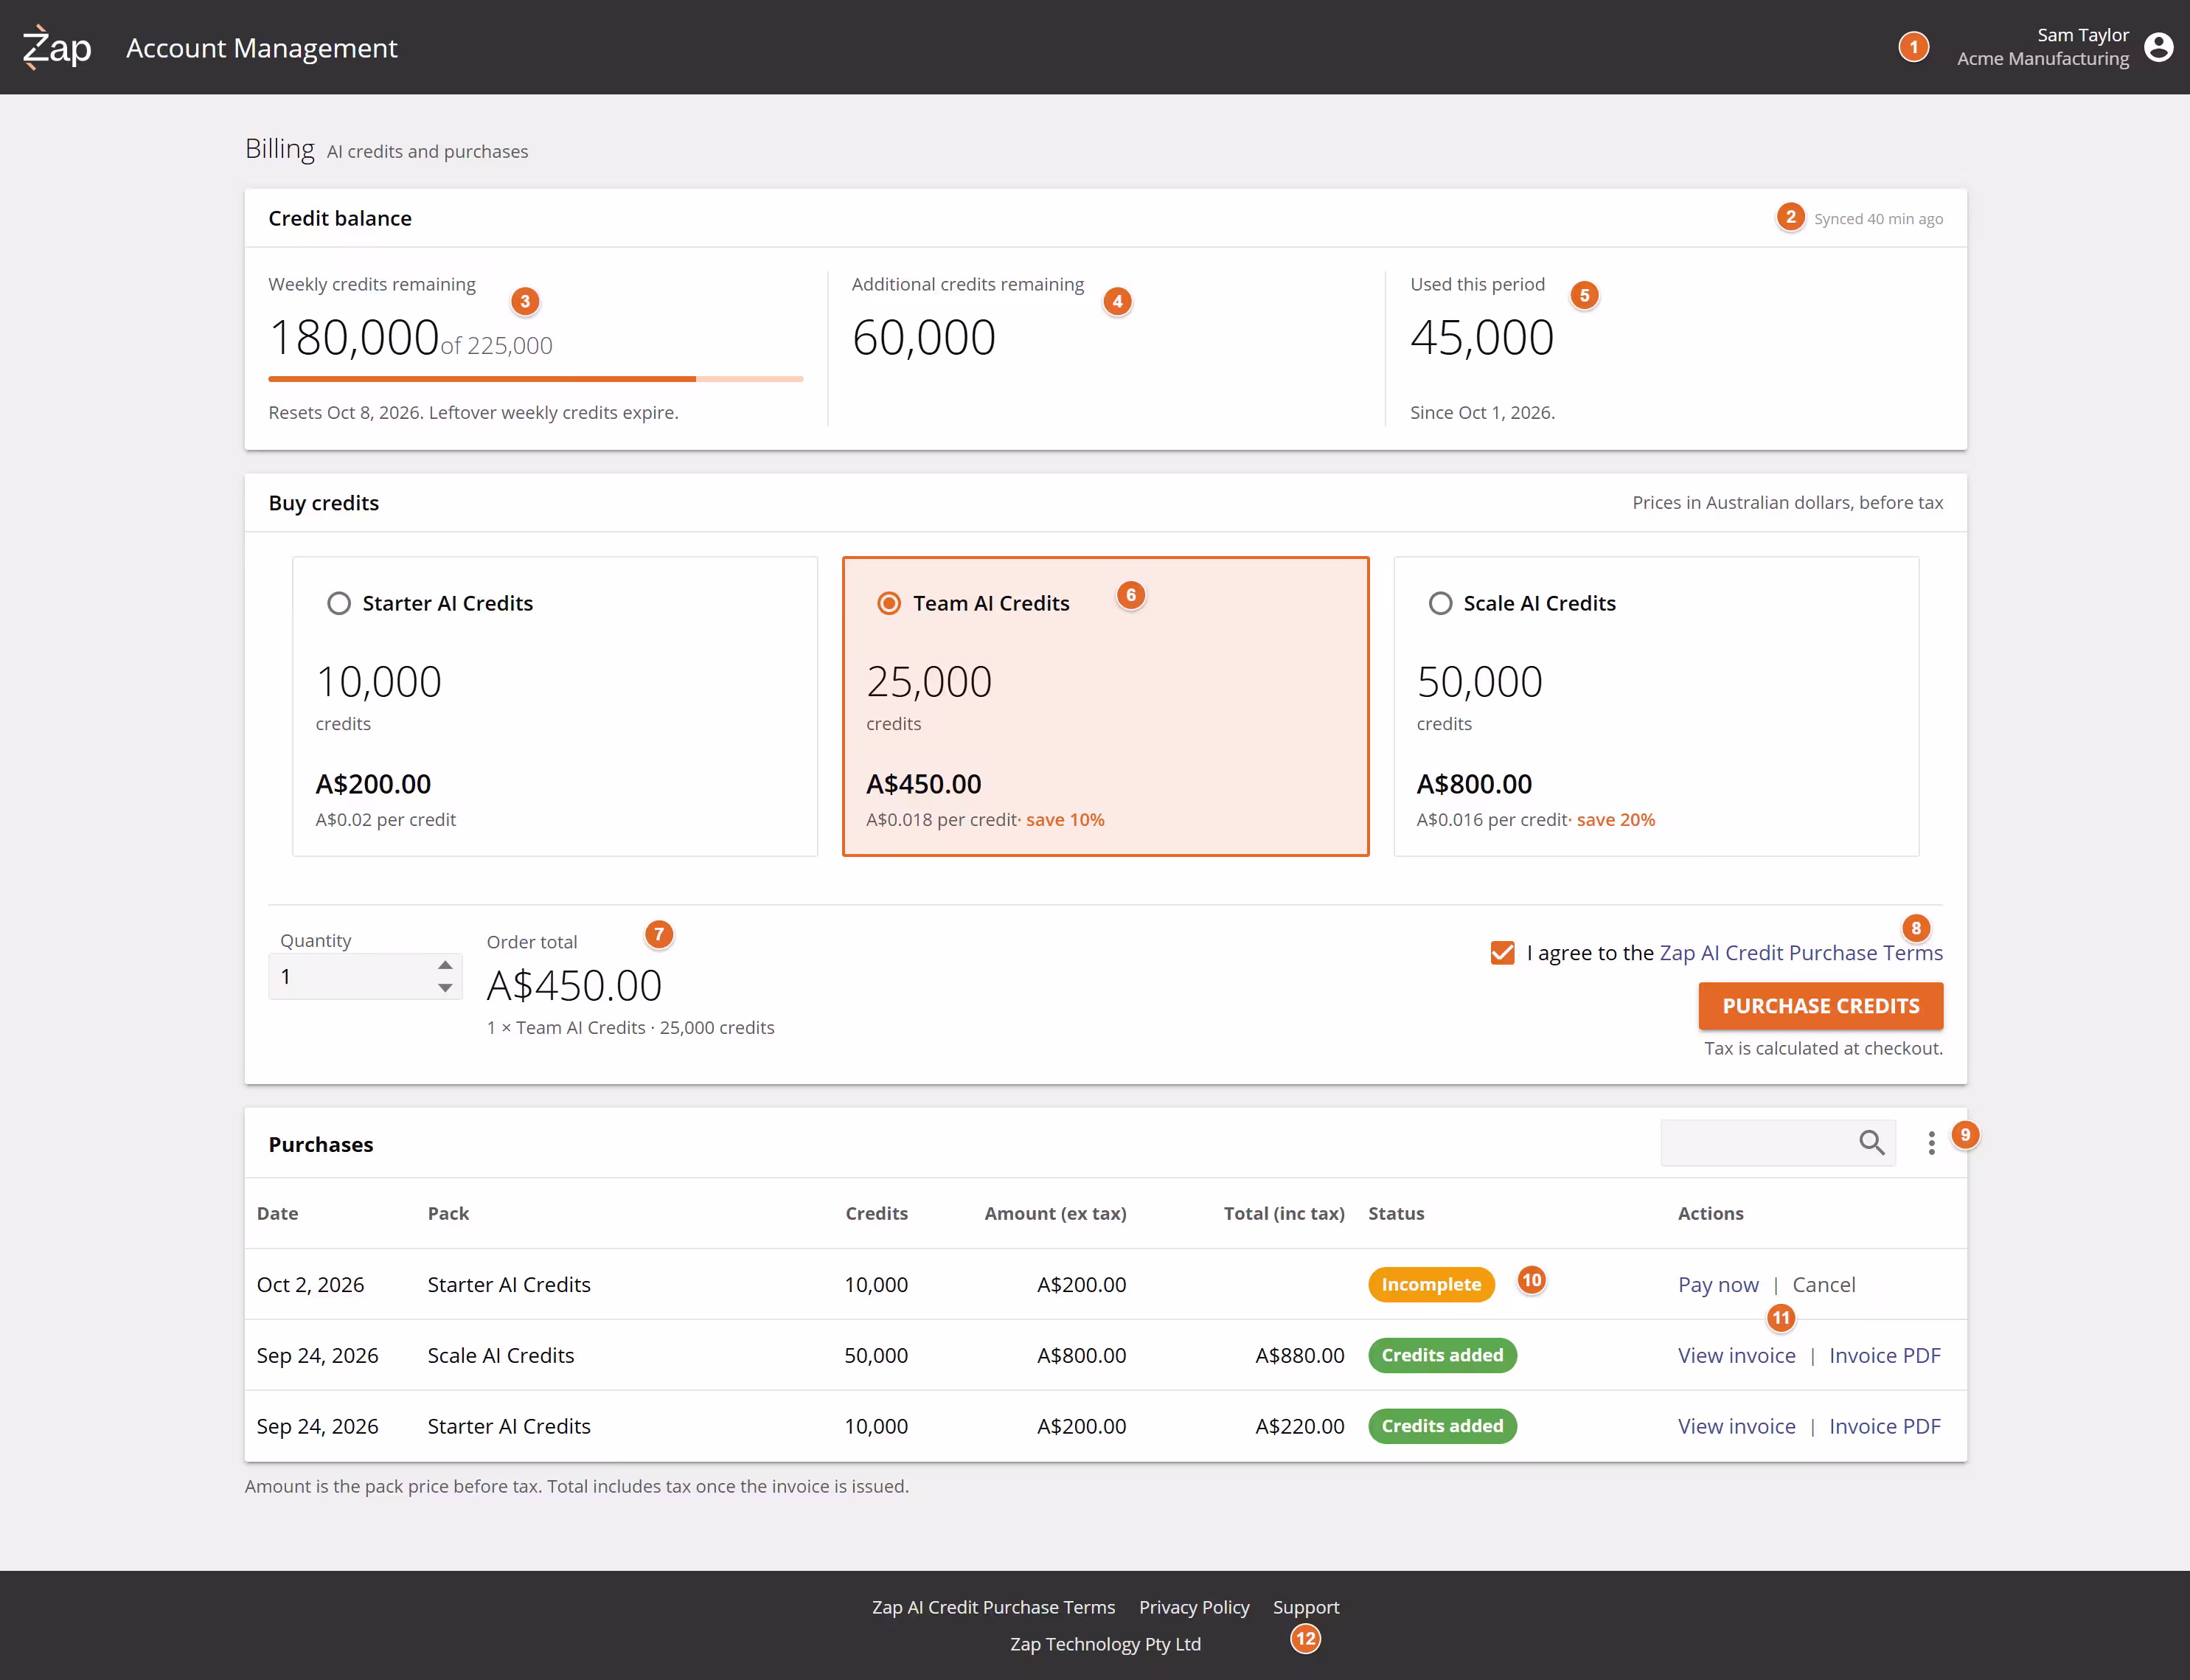Click the Purchase Credits button
This screenshot has height=1680, width=2190.
coord(1820,1006)
